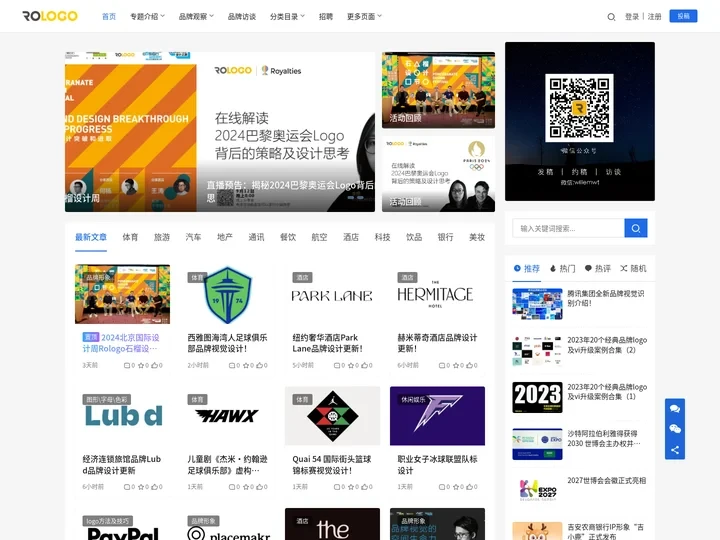Expand the 专题介绍 dropdown menu
Image resolution: width=720 pixels, height=540 pixels.
click(x=147, y=17)
